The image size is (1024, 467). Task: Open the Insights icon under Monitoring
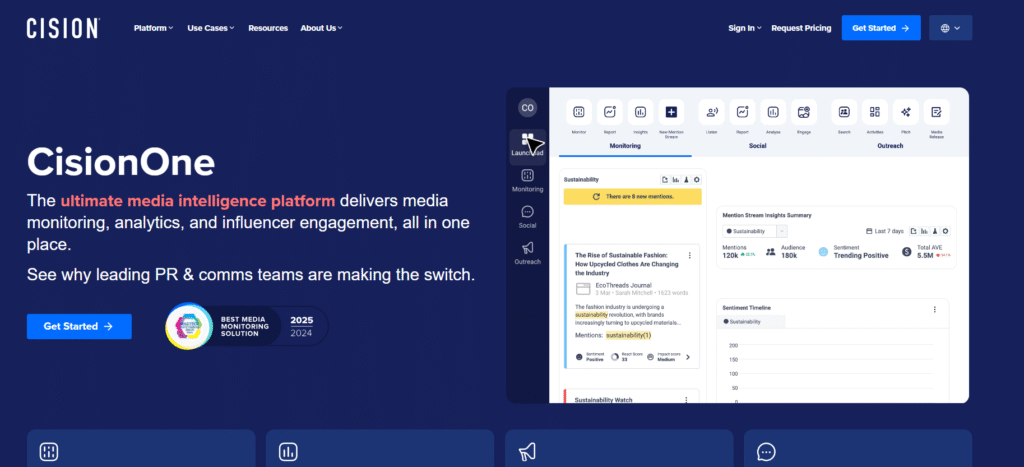click(x=640, y=113)
